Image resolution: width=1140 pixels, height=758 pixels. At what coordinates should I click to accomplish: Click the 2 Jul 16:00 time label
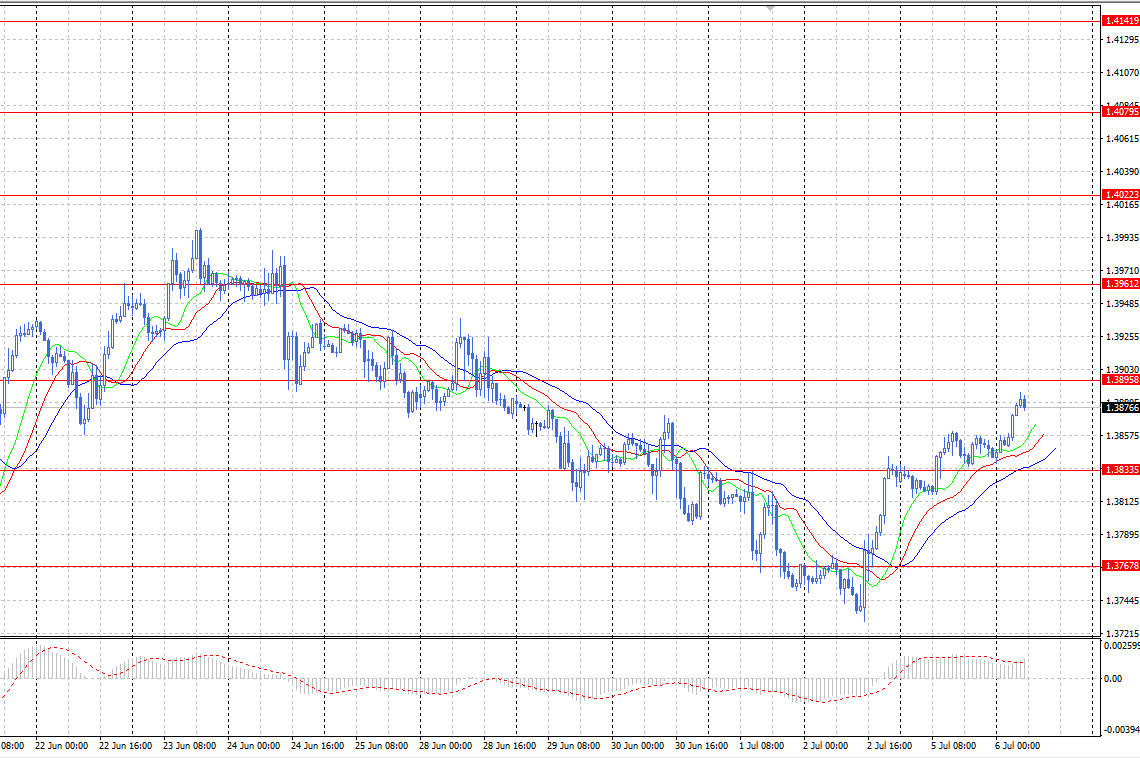pyautogui.click(x=890, y=746)
